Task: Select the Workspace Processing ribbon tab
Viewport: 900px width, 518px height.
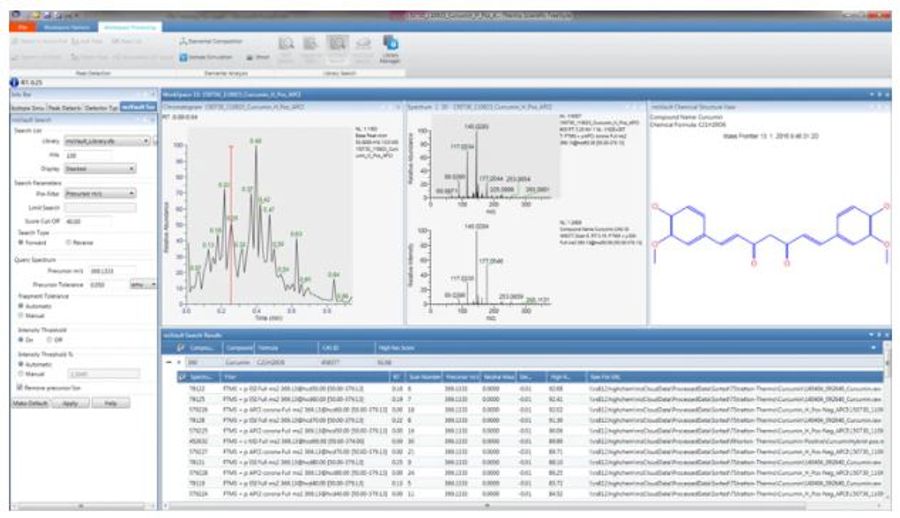Action: 130,28
